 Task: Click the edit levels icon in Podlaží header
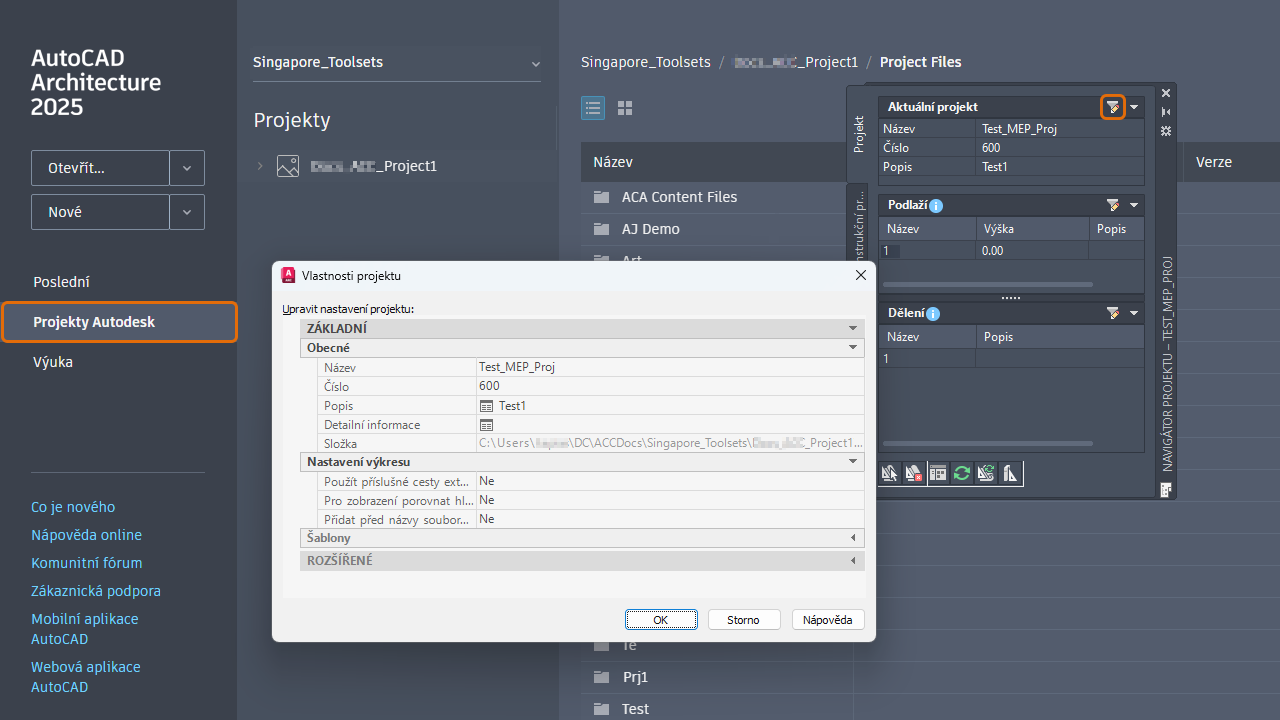pyautogui.click(x=1113, y=205)
